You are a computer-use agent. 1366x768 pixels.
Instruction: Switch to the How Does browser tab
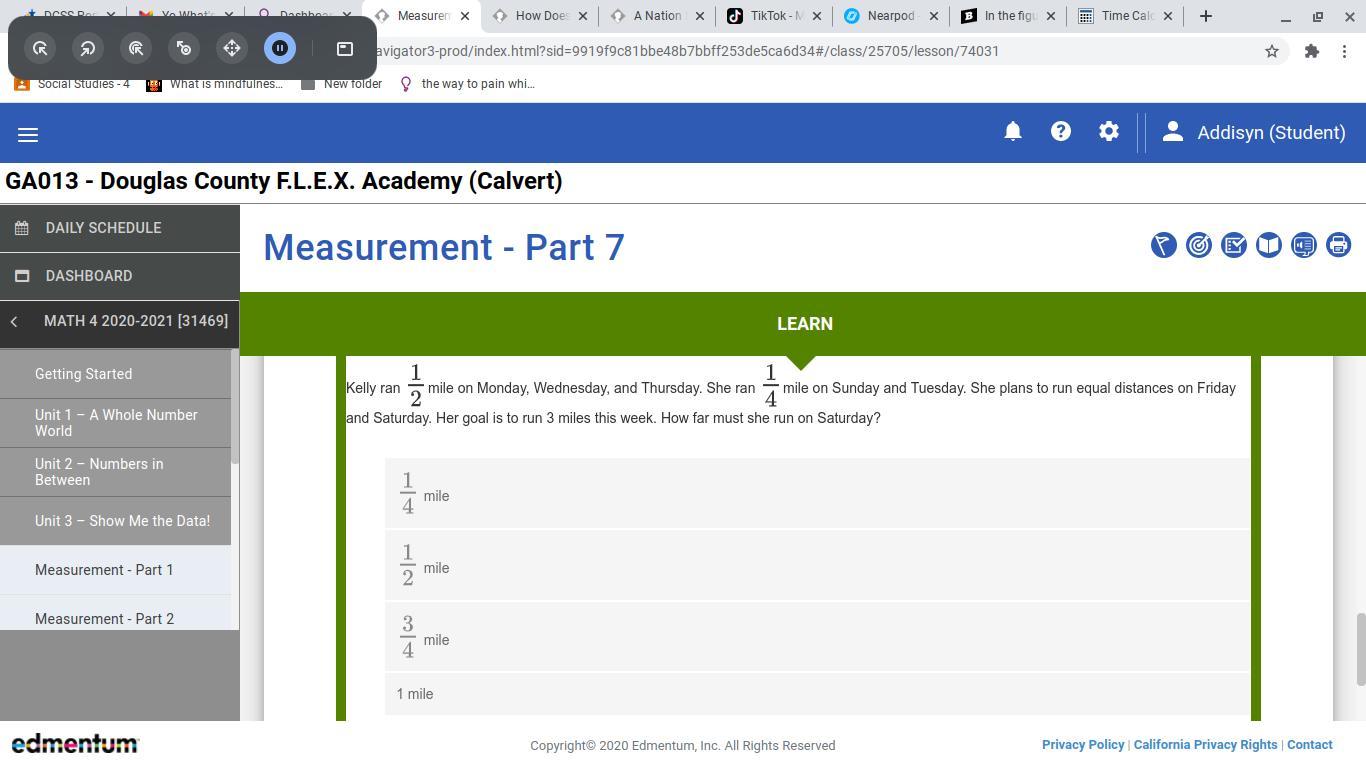[x=541, y=16]
